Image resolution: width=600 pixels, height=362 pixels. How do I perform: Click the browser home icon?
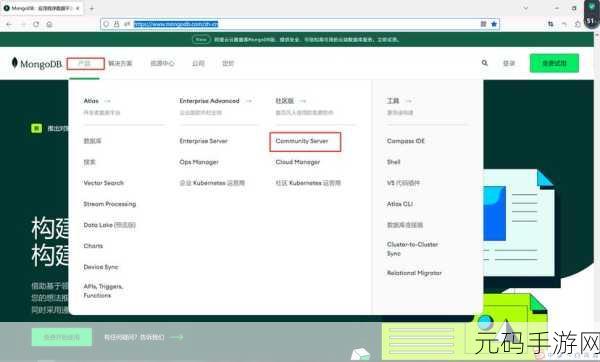pyautogui.click(x=49, y=24)
